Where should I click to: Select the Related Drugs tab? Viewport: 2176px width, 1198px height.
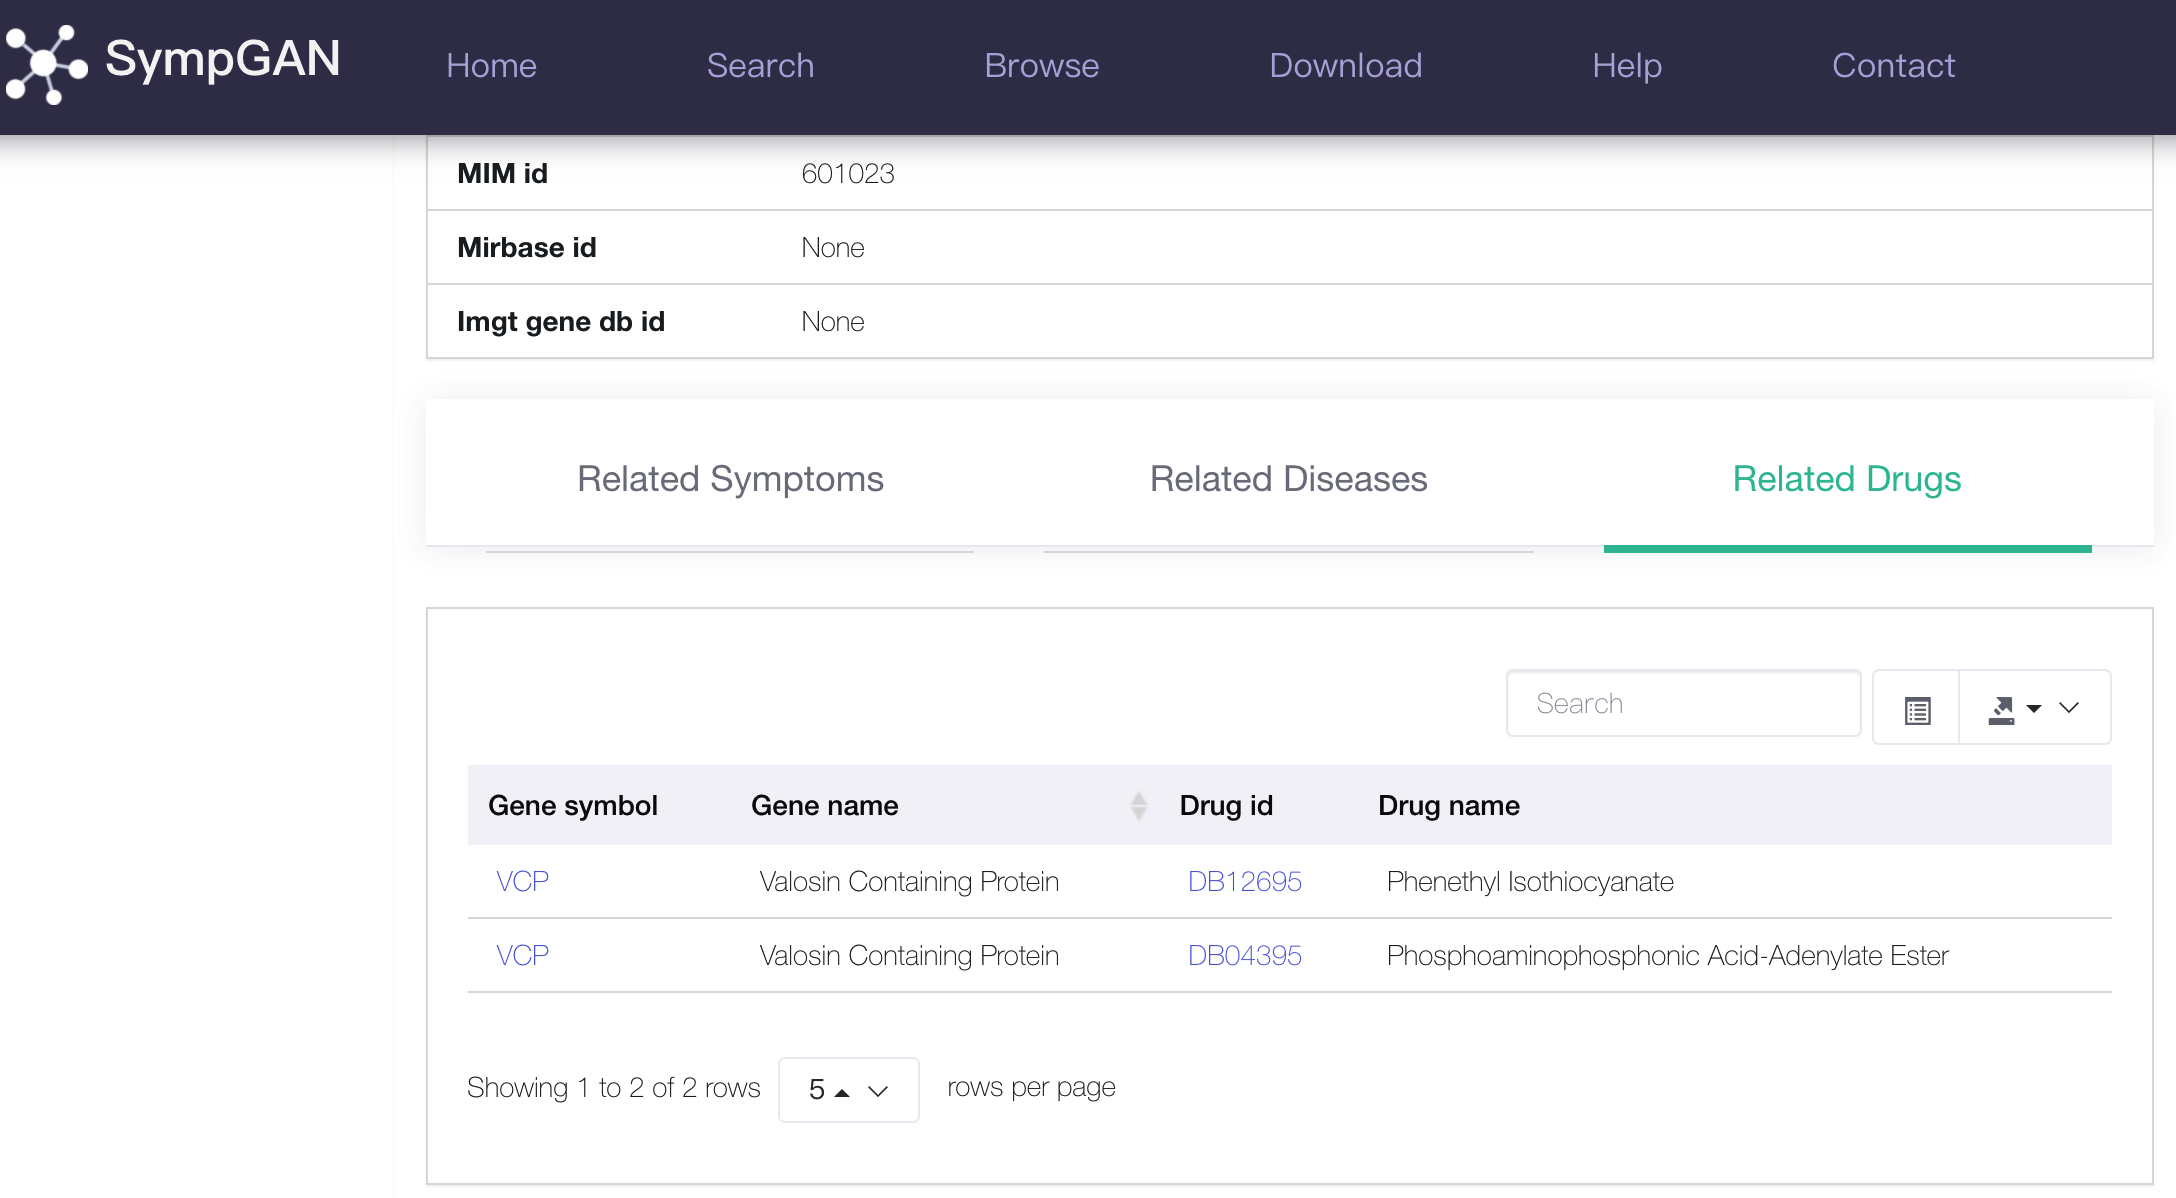coord(1846,479)
